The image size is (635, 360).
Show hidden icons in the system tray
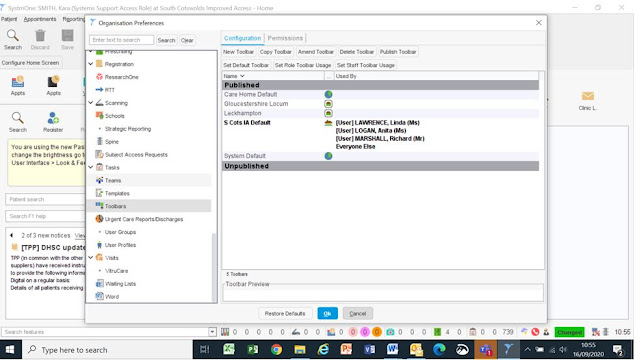tap(527, 349)
